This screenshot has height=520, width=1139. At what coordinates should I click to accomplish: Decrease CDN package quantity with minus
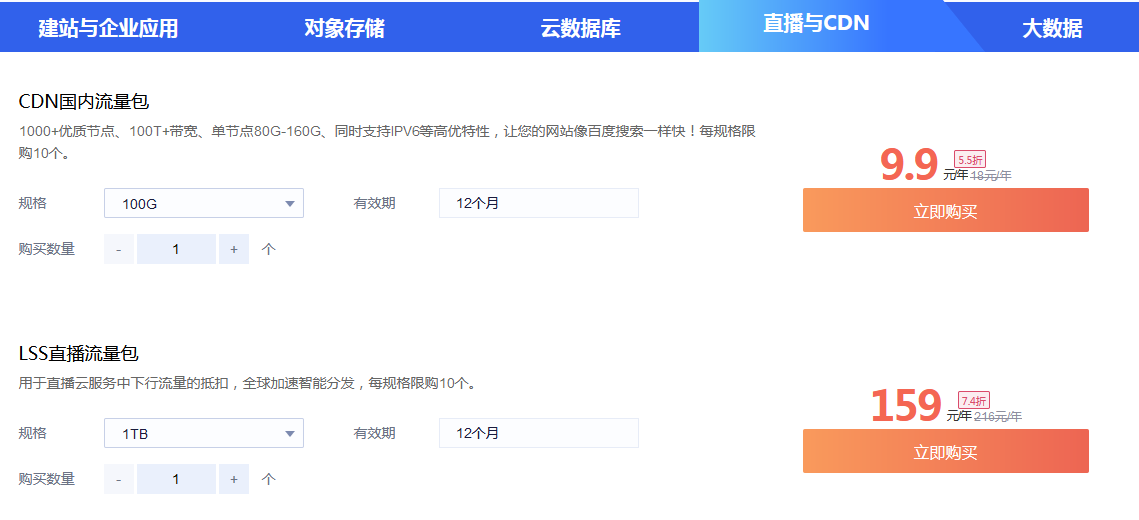119,249
